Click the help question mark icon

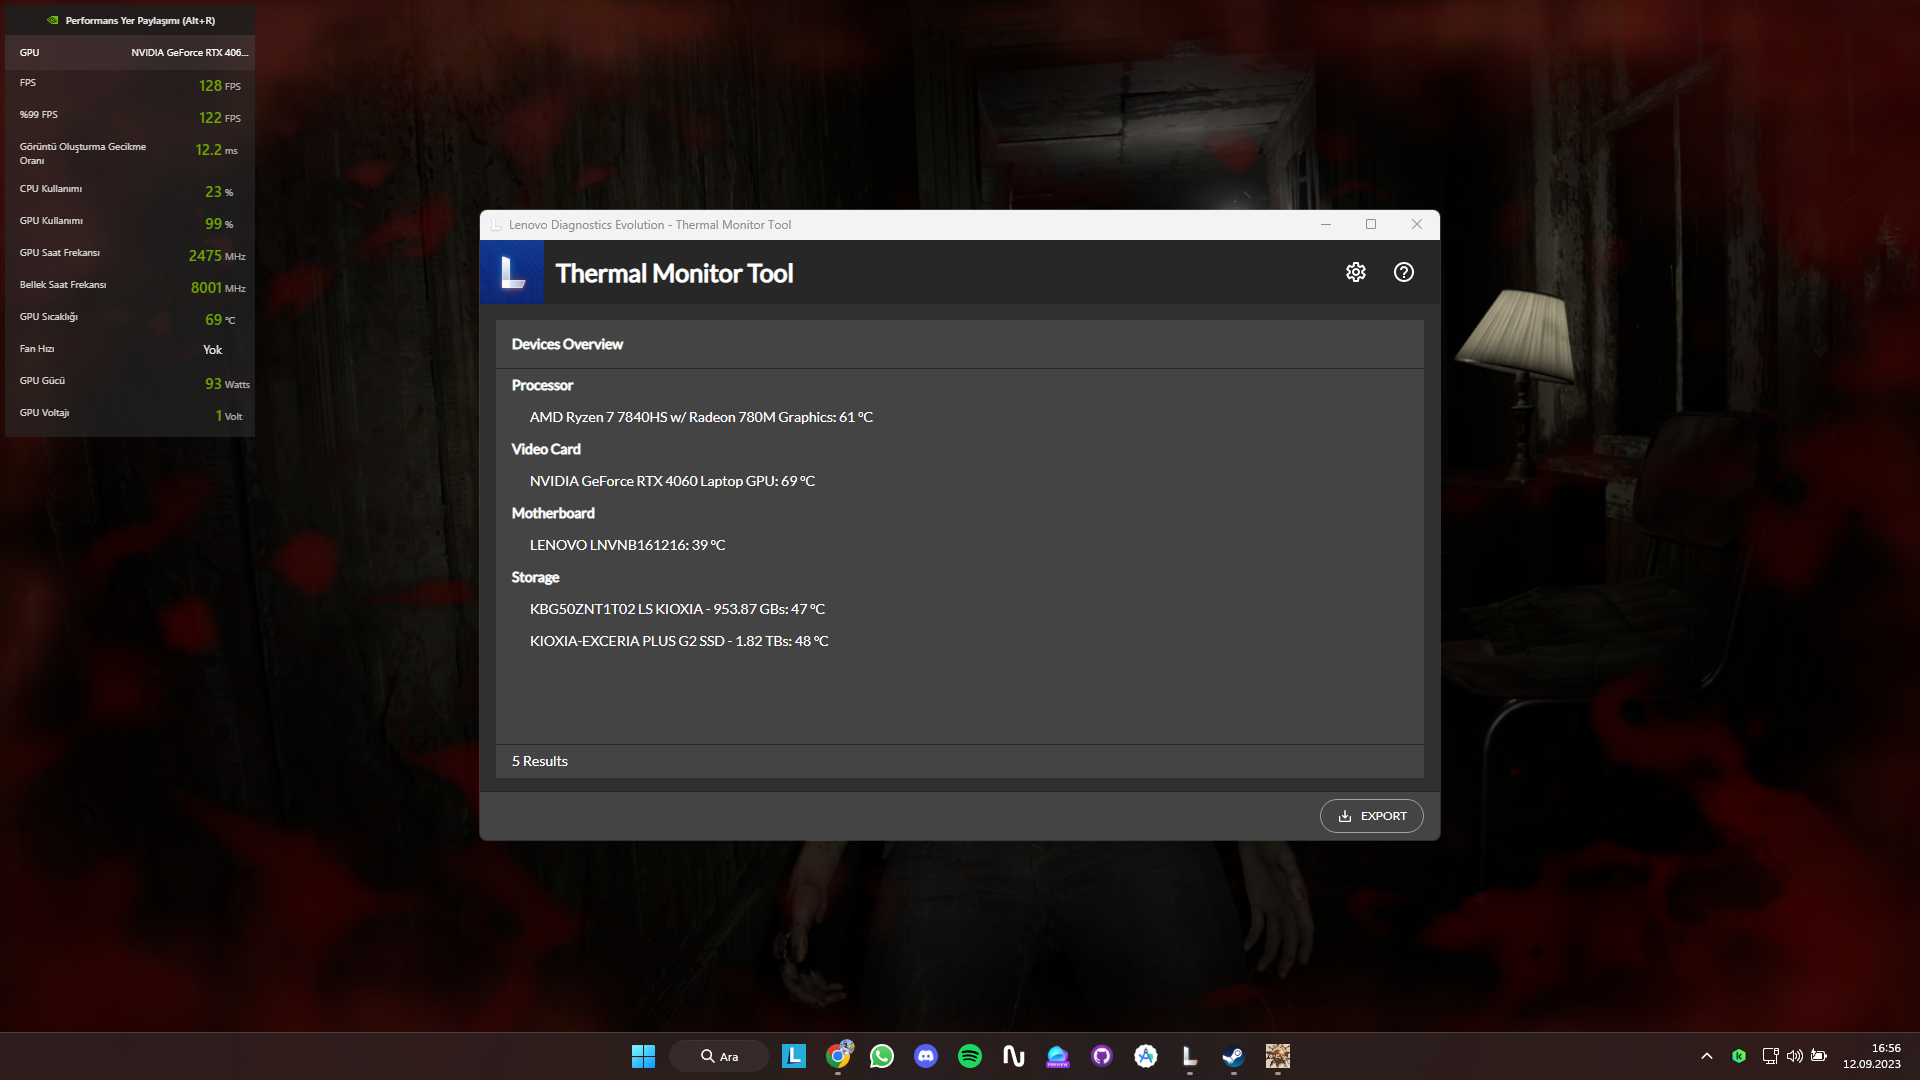tap(1403, 272)
